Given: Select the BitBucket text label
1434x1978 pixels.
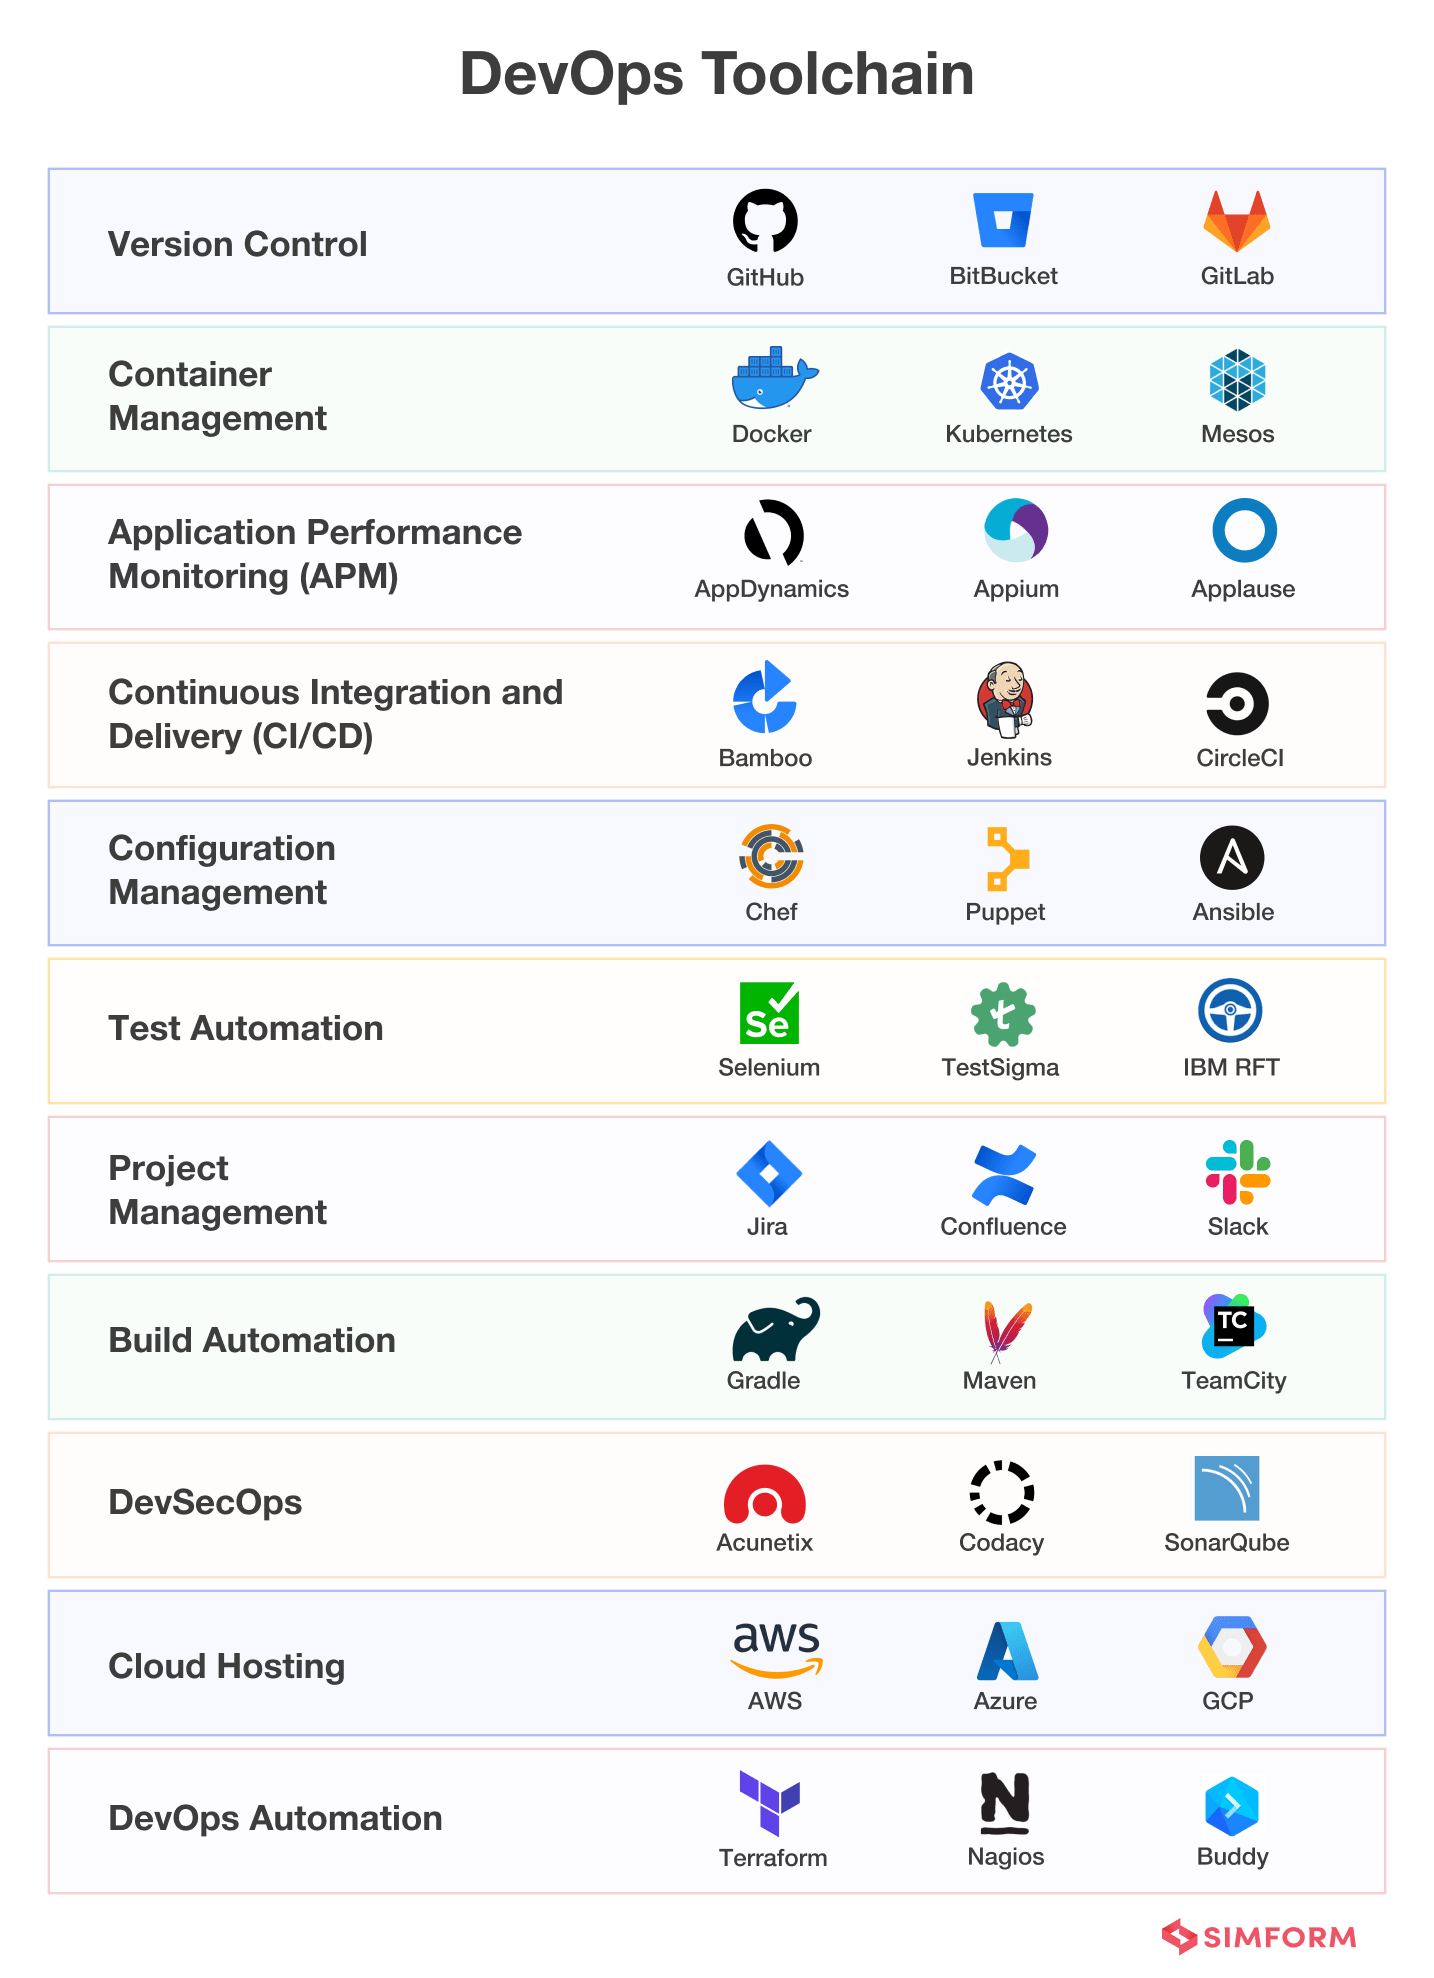Looking at the screenshot, I should pos(1003,276).
